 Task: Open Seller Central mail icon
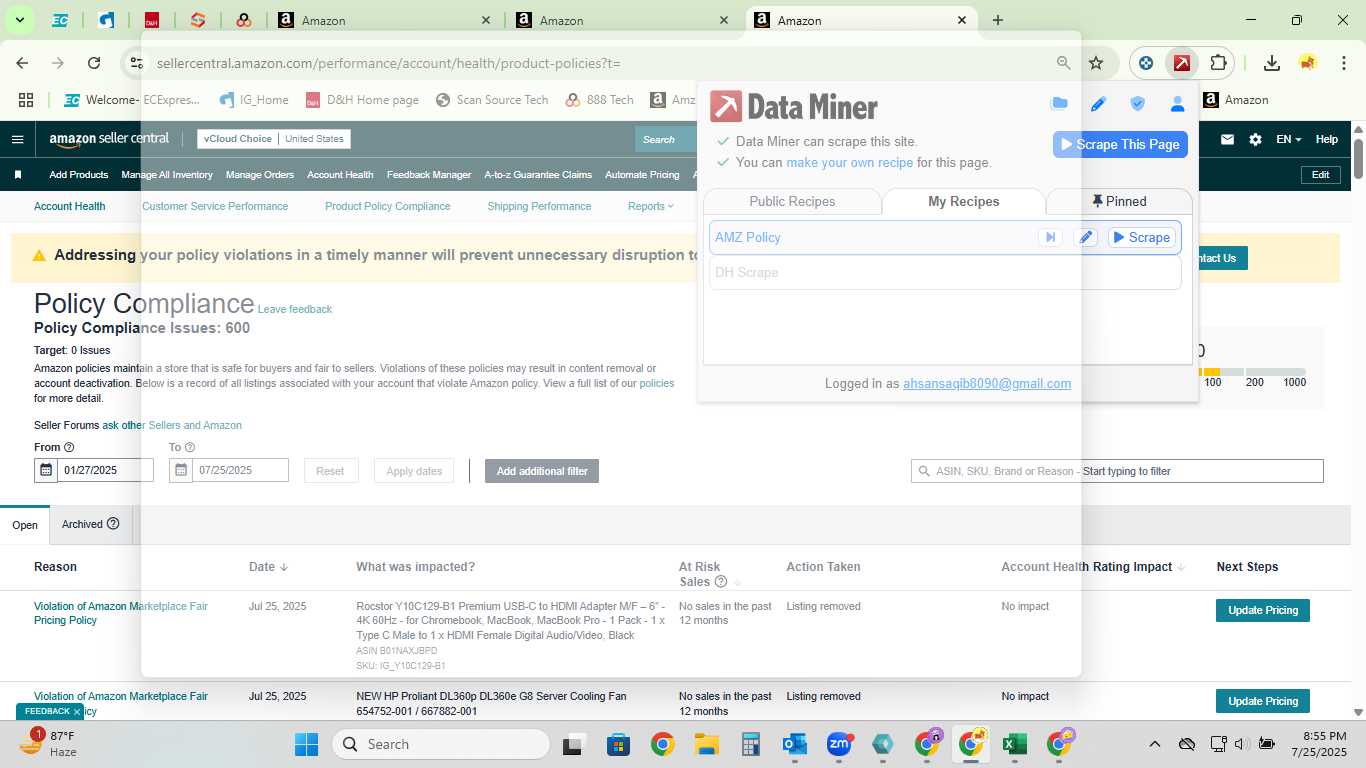pyautogui.click(x=1227, y=139)
